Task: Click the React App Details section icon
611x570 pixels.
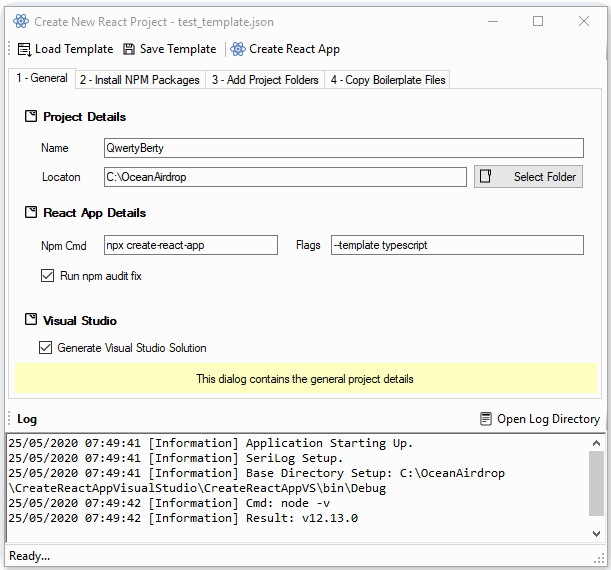Action: [31, 212]
